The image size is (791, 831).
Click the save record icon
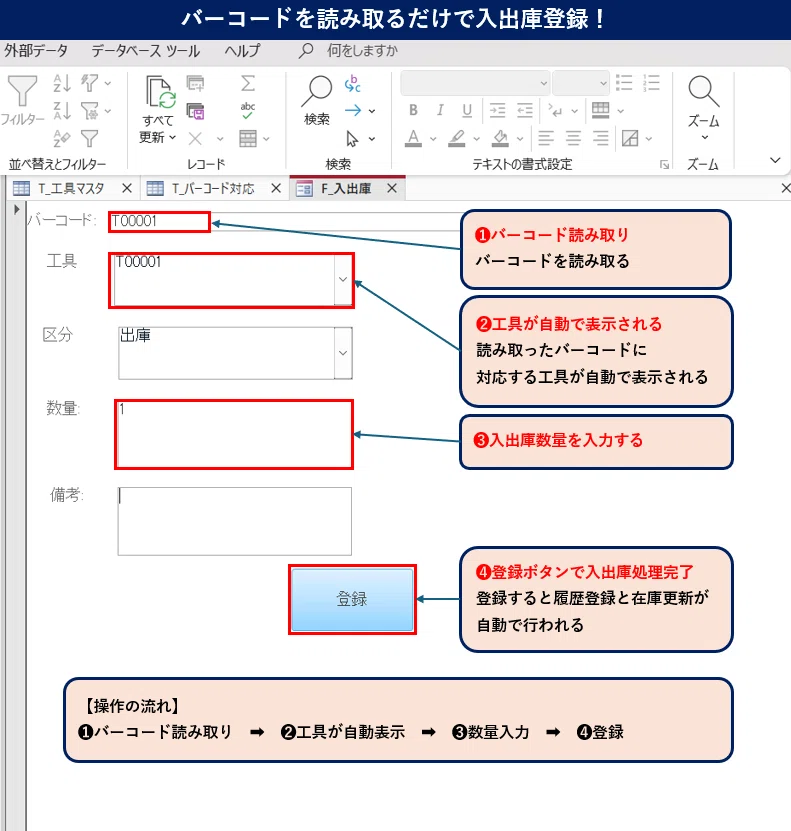pyautogui.click(x=195, y=111)
